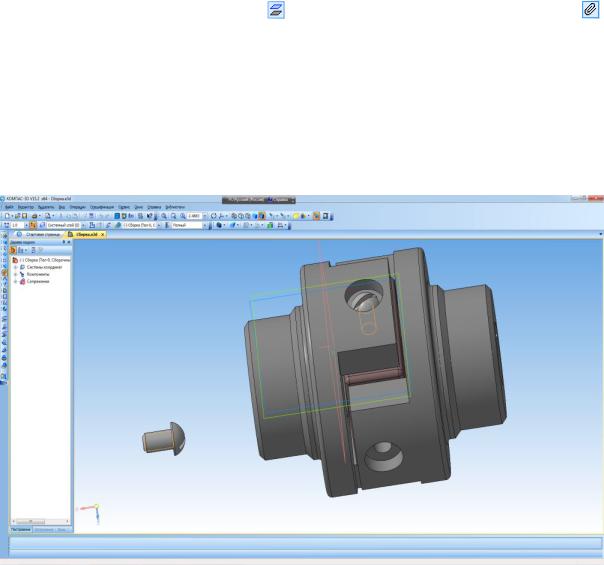Expand the 'Системы координат' tree node

pos(16,267)
